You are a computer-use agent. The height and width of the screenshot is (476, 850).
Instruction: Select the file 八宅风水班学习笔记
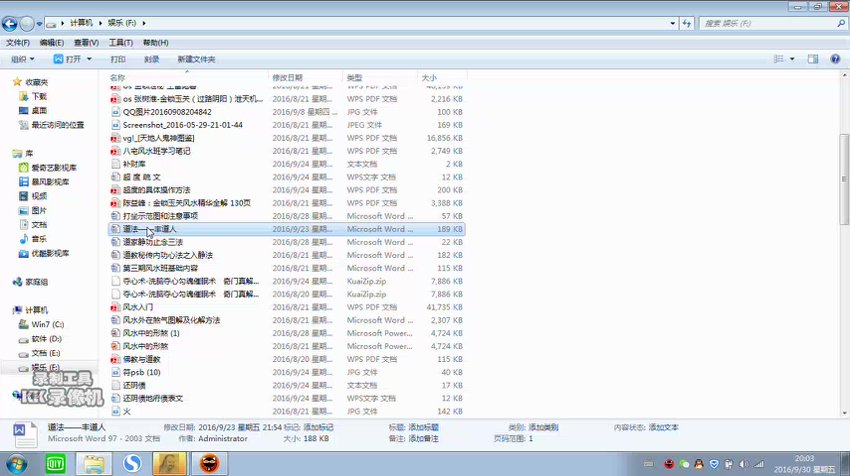pyautogui.click(x=157, y=151)
